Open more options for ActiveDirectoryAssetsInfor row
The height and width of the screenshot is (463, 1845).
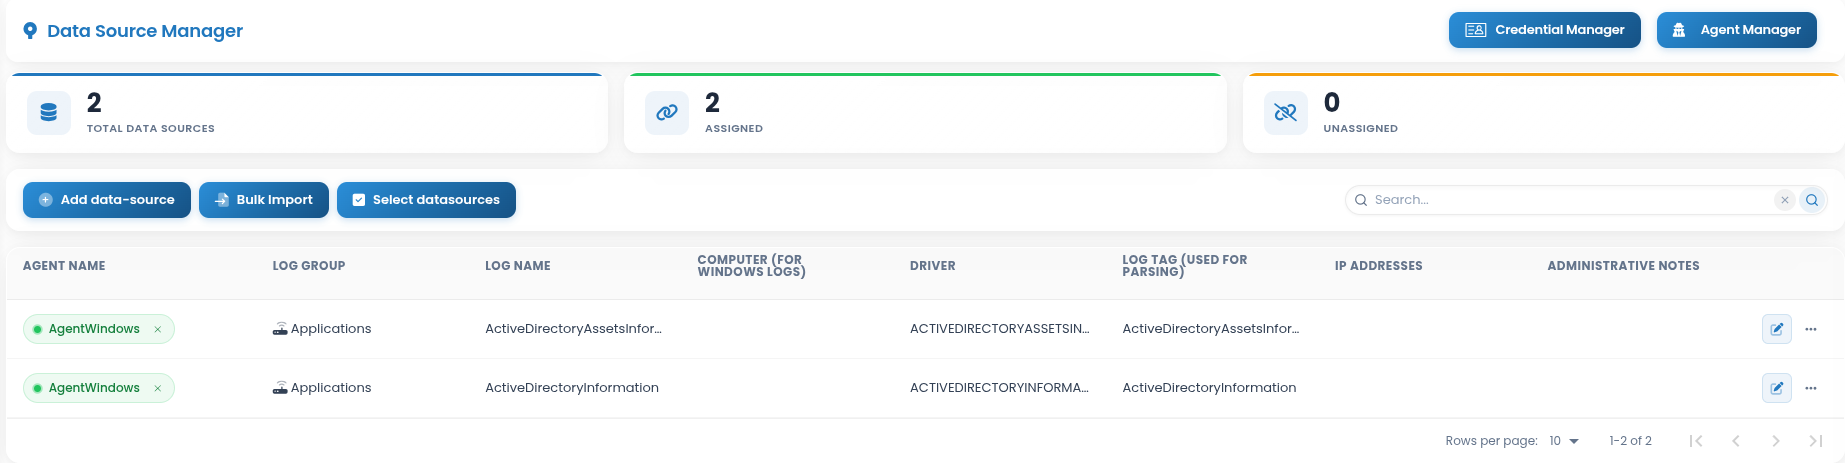coord(1810,329)
